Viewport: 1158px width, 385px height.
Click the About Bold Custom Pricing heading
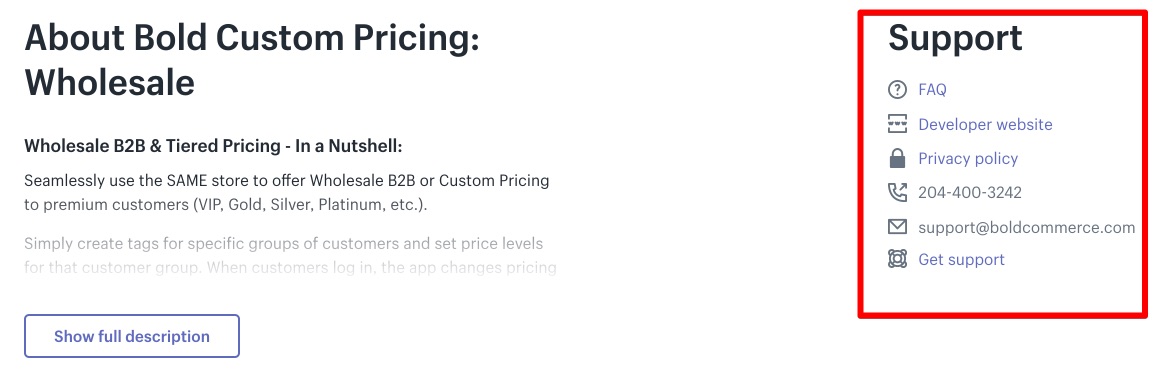[x=252, y=60]
